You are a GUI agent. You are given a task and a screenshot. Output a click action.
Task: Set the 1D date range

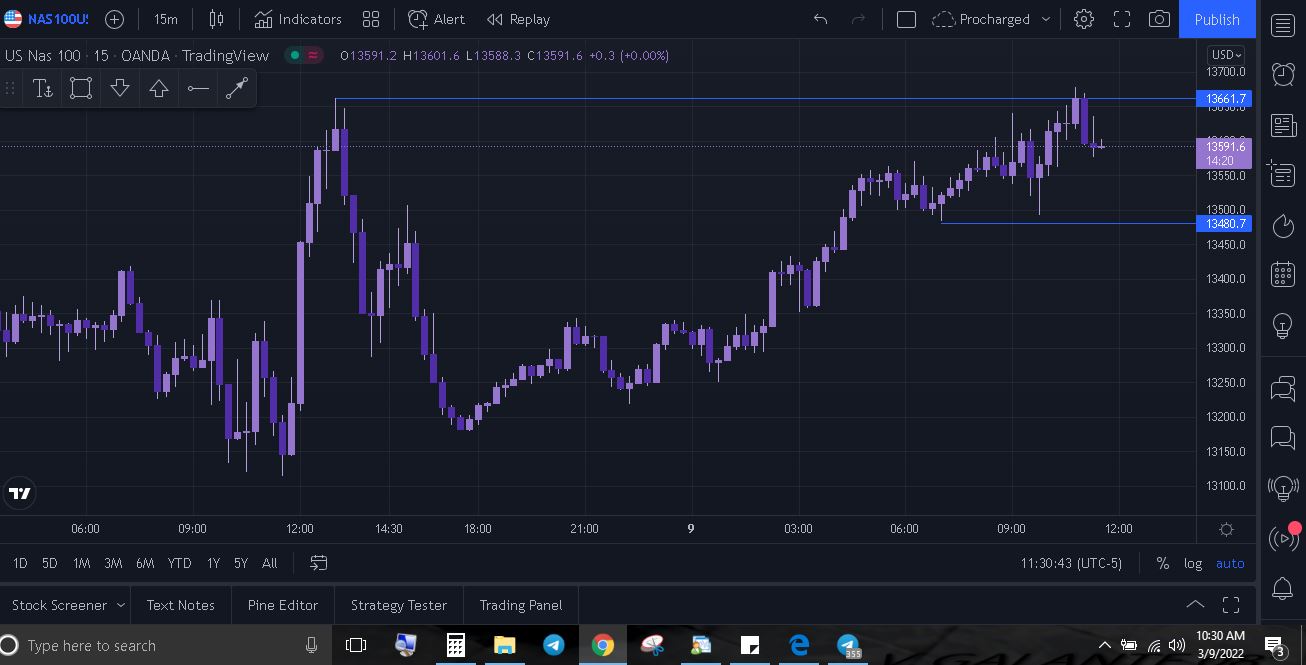coord(20,563)
